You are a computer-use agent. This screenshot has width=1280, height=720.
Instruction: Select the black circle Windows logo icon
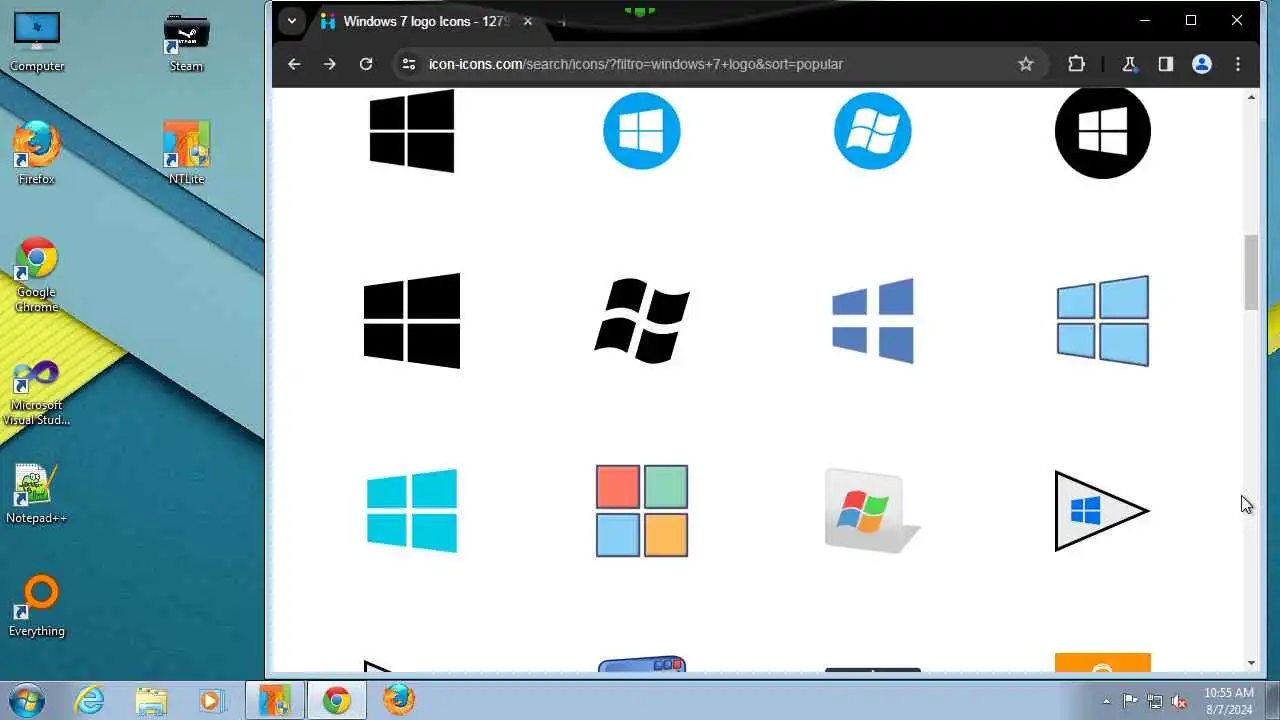(1103, 131)
